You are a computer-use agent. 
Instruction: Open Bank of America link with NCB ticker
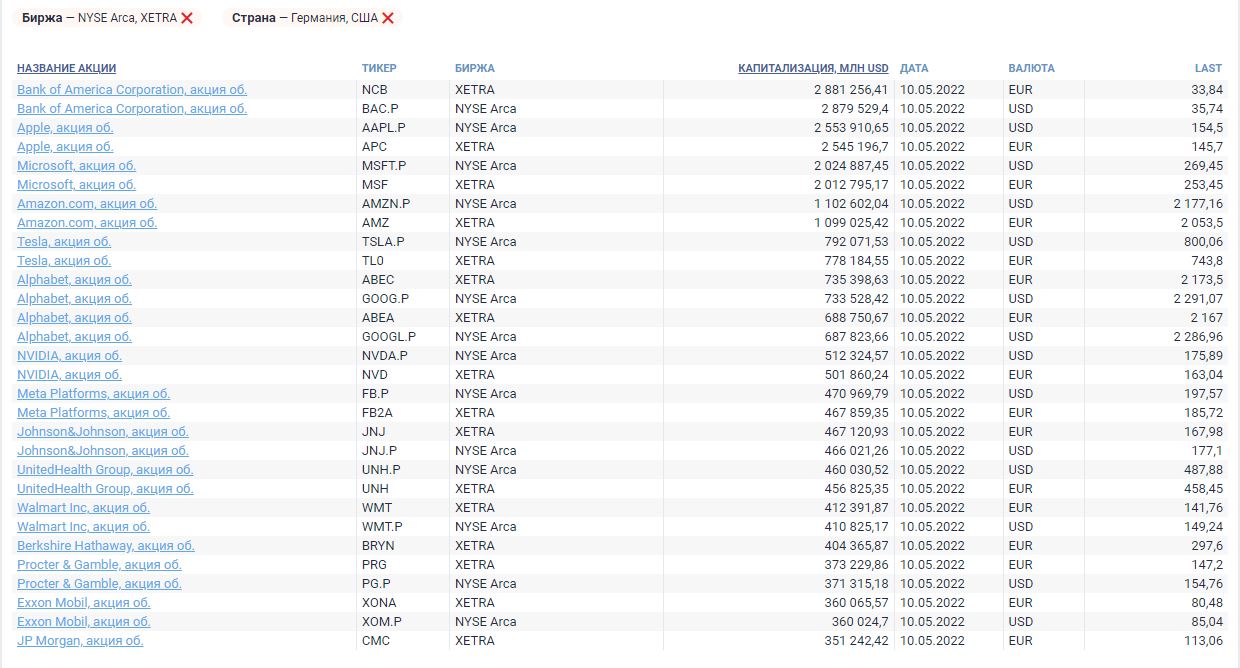click(131, 90)
